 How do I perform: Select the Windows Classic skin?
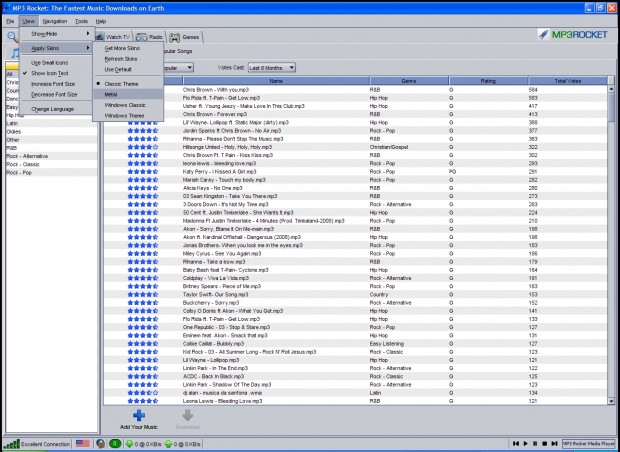125,105
